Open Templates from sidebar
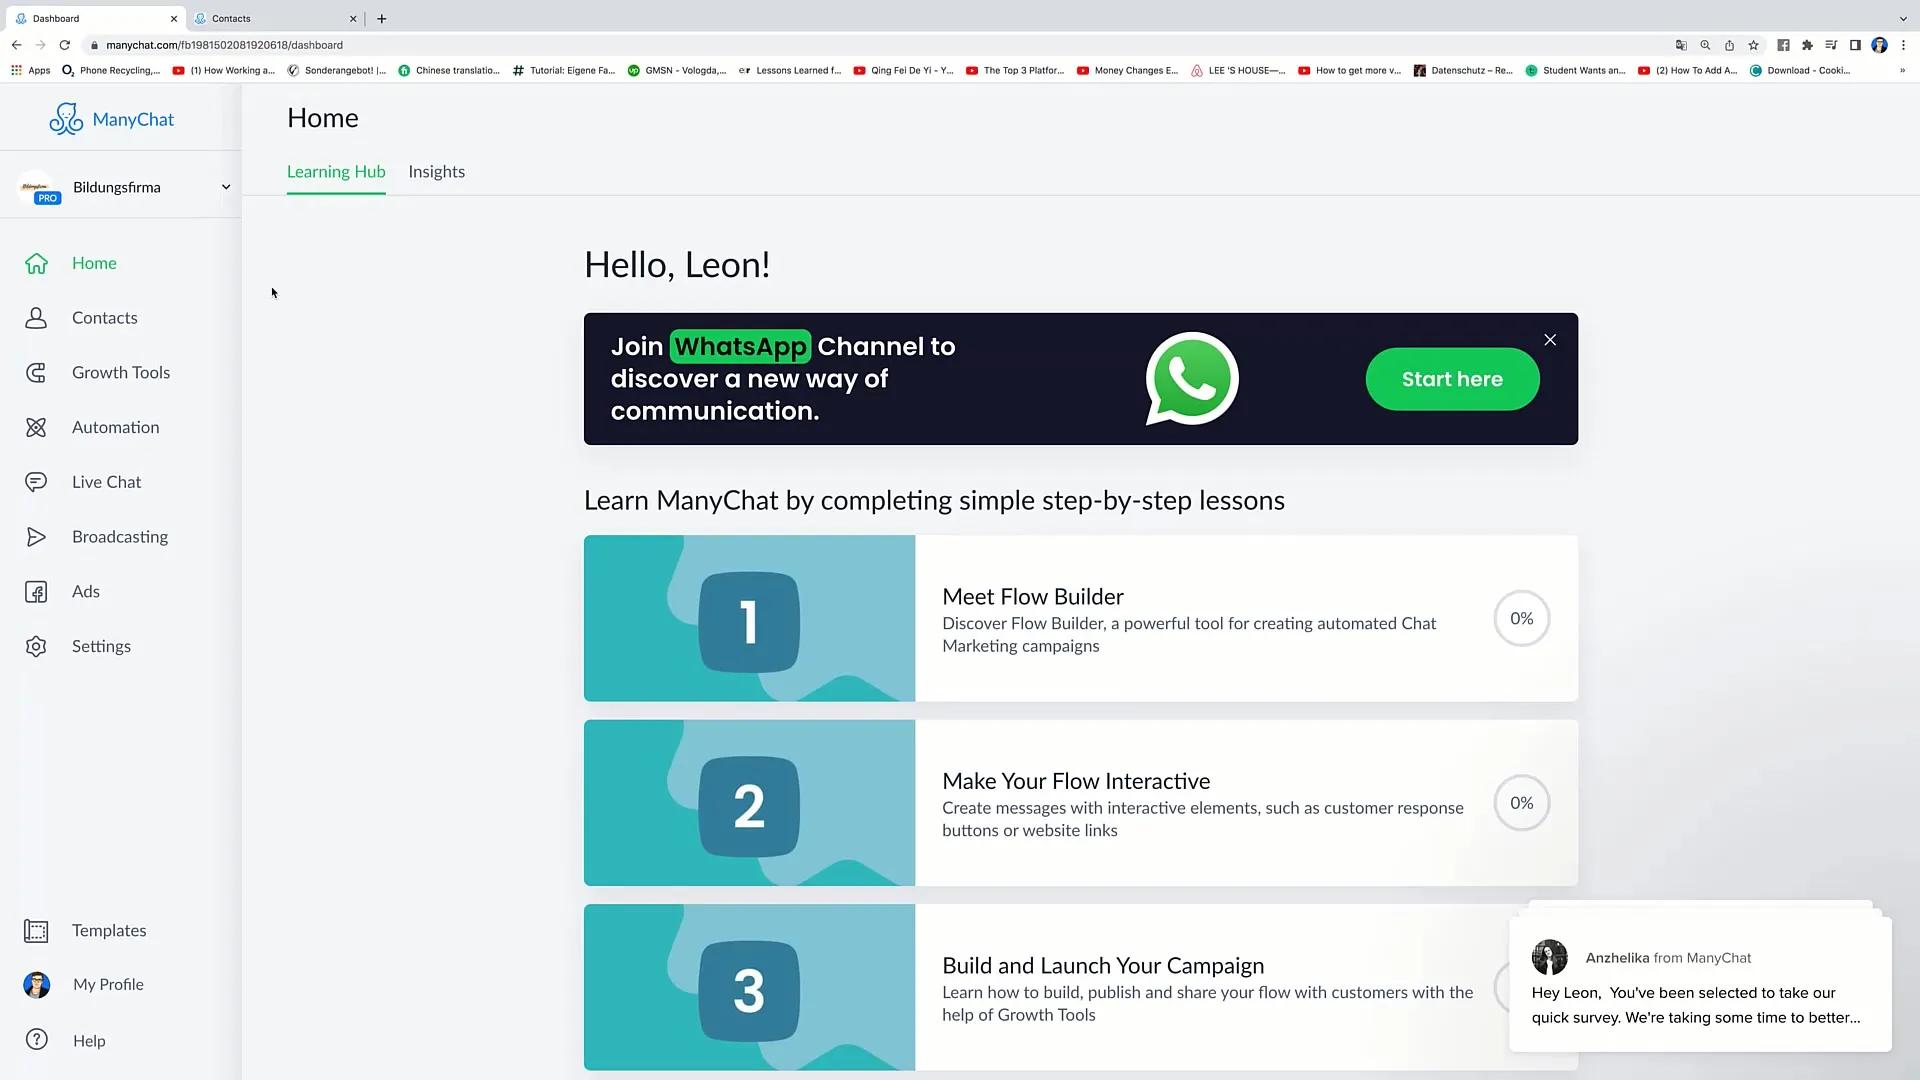This screenshot has width=1920, height=1080. pyautogui.click(x=108, y=930)
